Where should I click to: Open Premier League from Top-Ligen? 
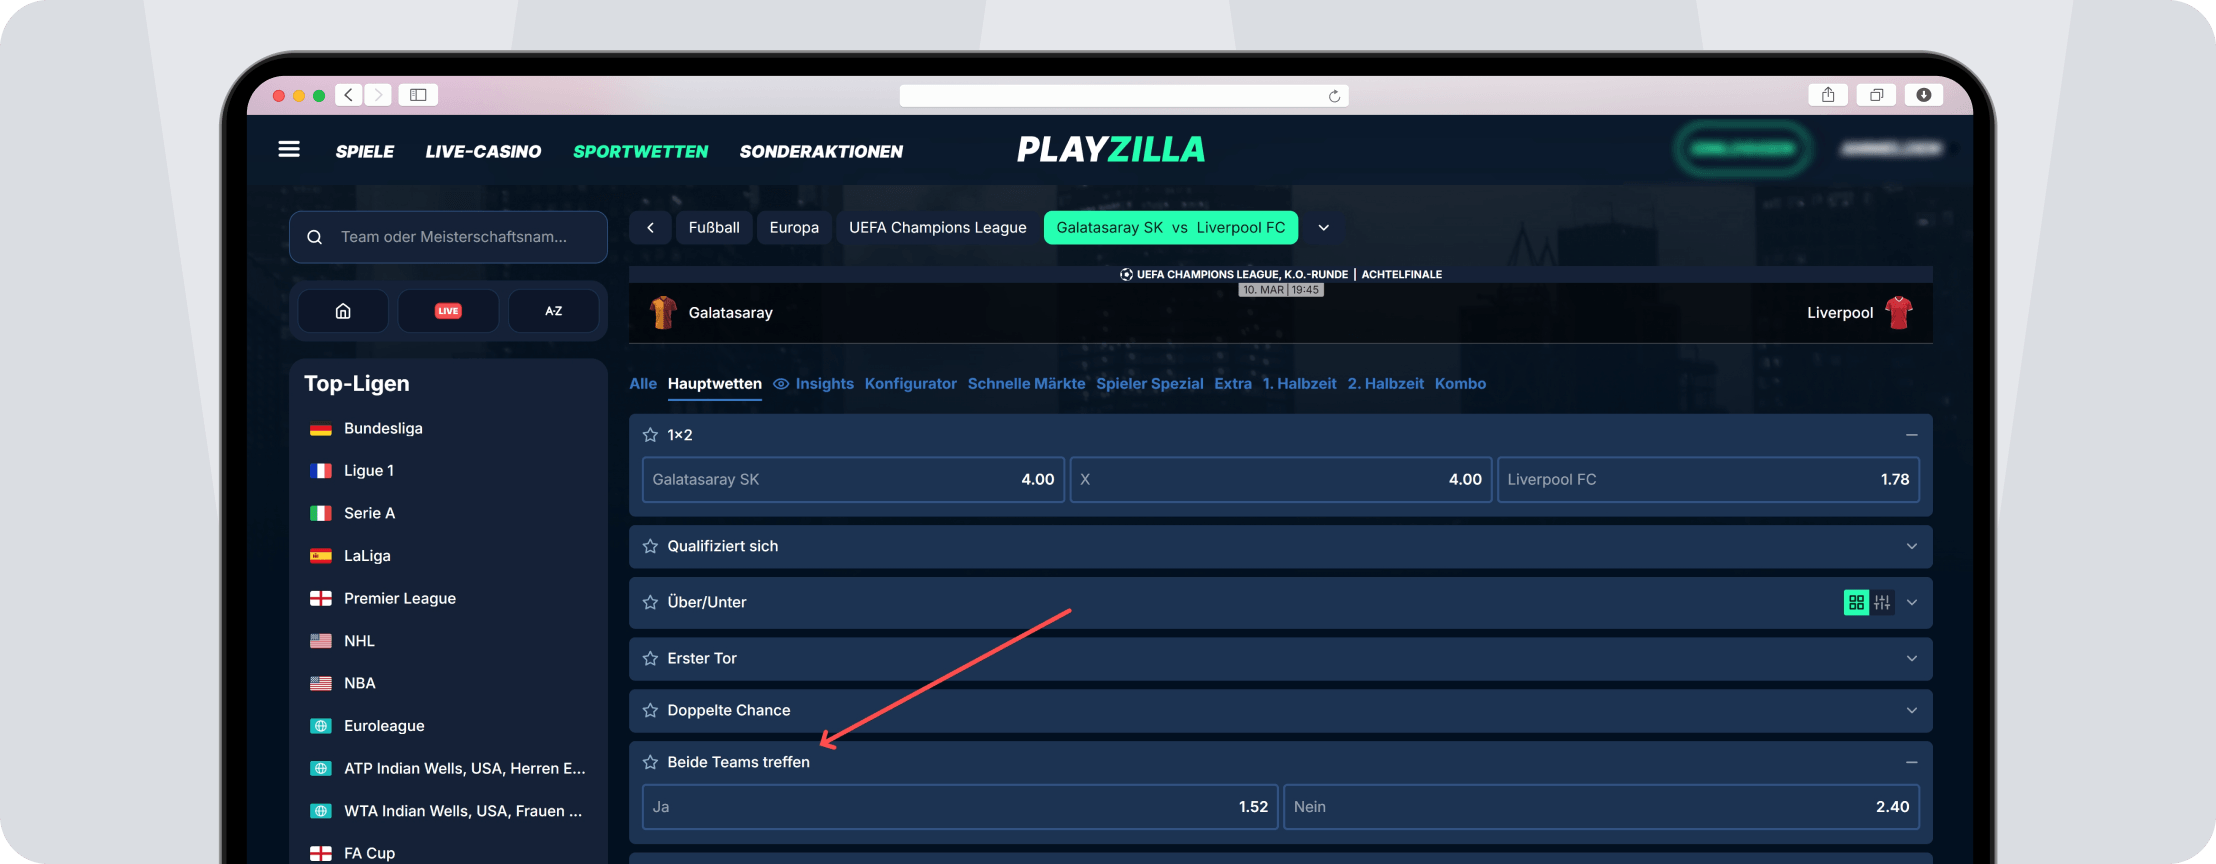tap(399, 598)
